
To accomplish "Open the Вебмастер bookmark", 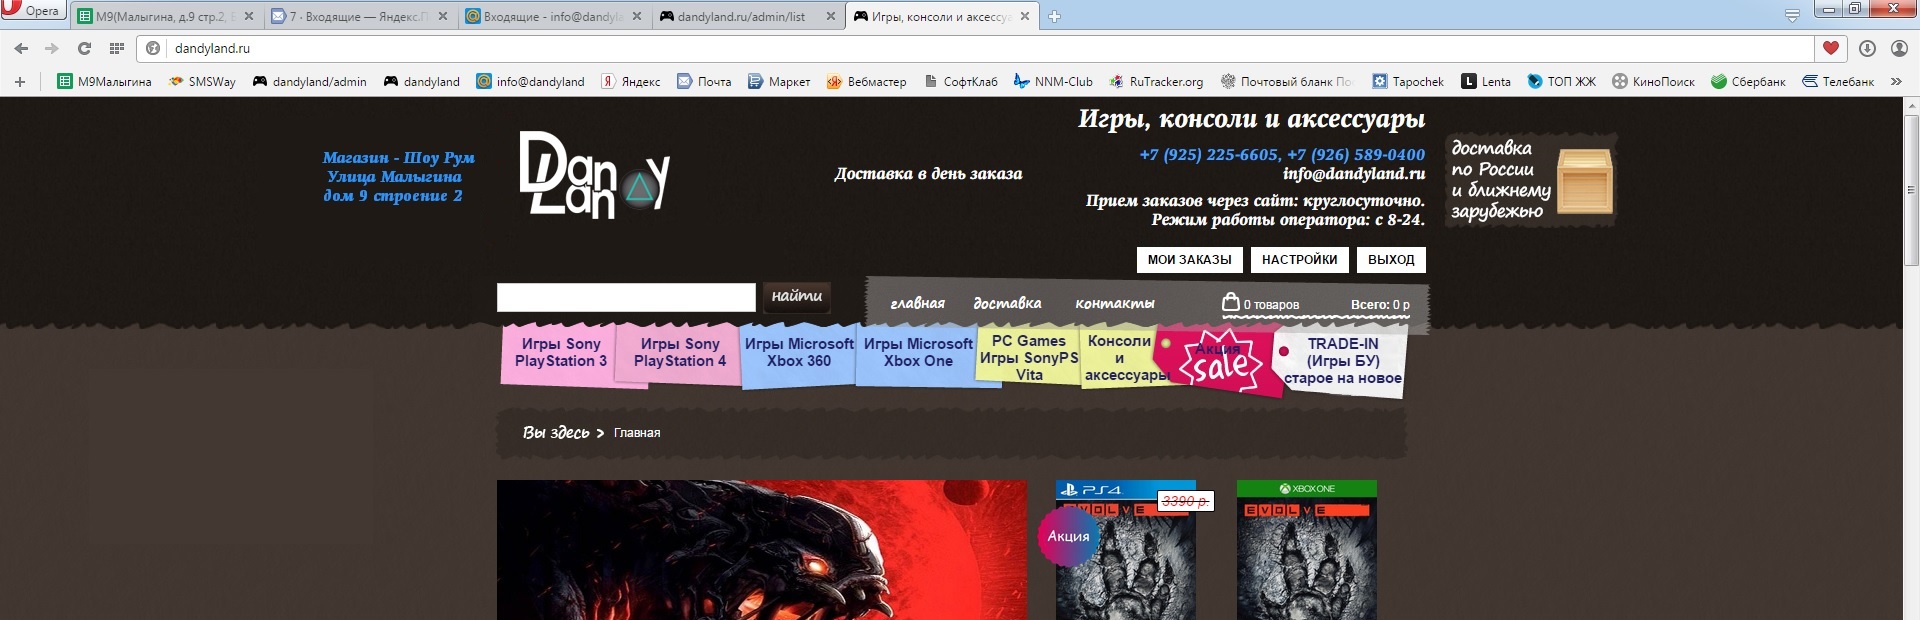I will [x=867, y=81].
